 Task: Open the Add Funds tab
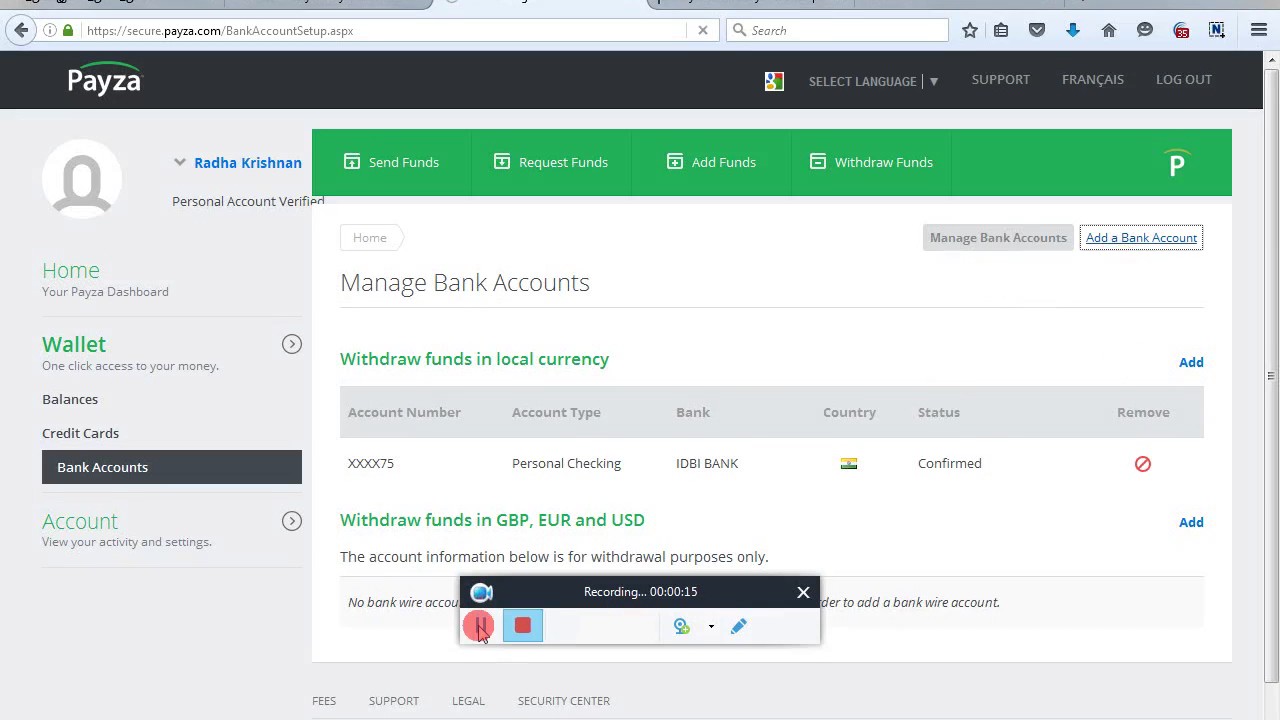pos(712,162)
